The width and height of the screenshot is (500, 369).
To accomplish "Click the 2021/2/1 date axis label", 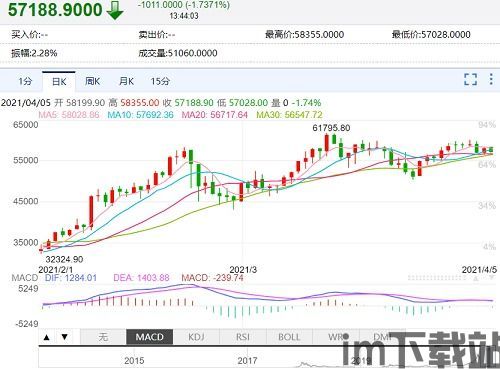I will tap(56, 270).
